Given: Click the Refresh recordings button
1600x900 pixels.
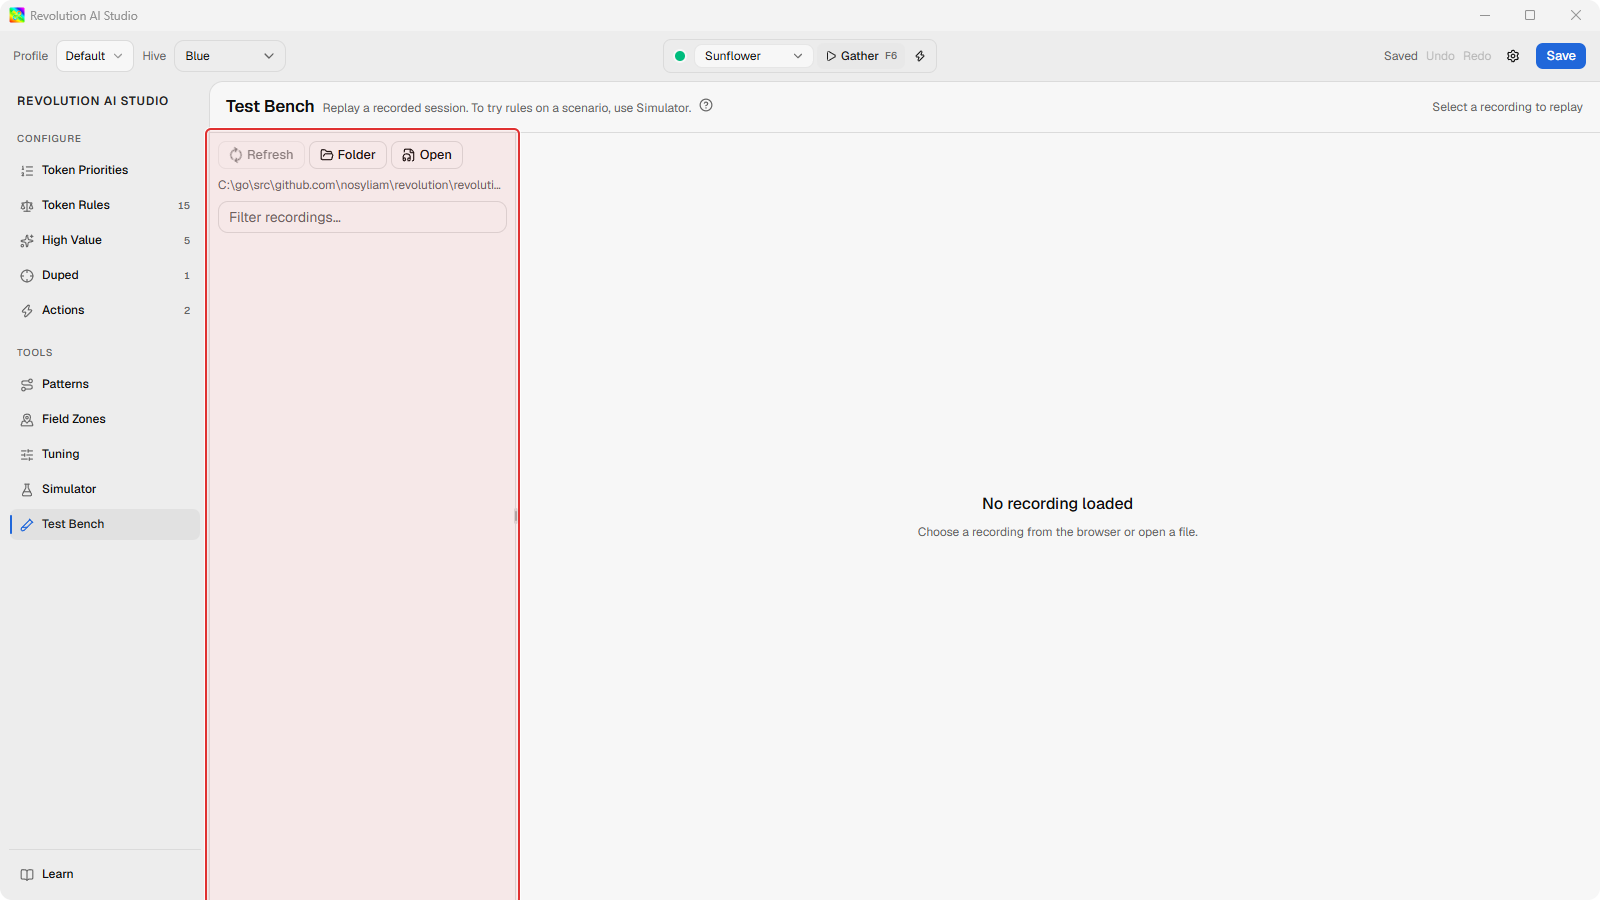Looking at the screenshot, I should (261, 155).
